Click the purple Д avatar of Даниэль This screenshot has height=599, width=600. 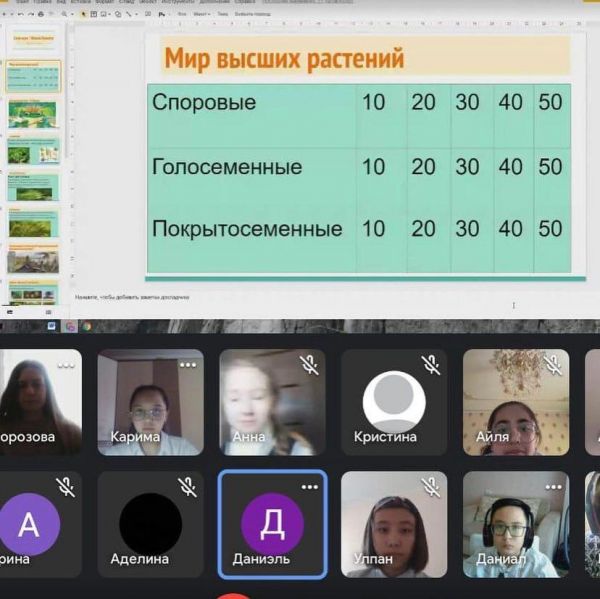pos(272,523)
